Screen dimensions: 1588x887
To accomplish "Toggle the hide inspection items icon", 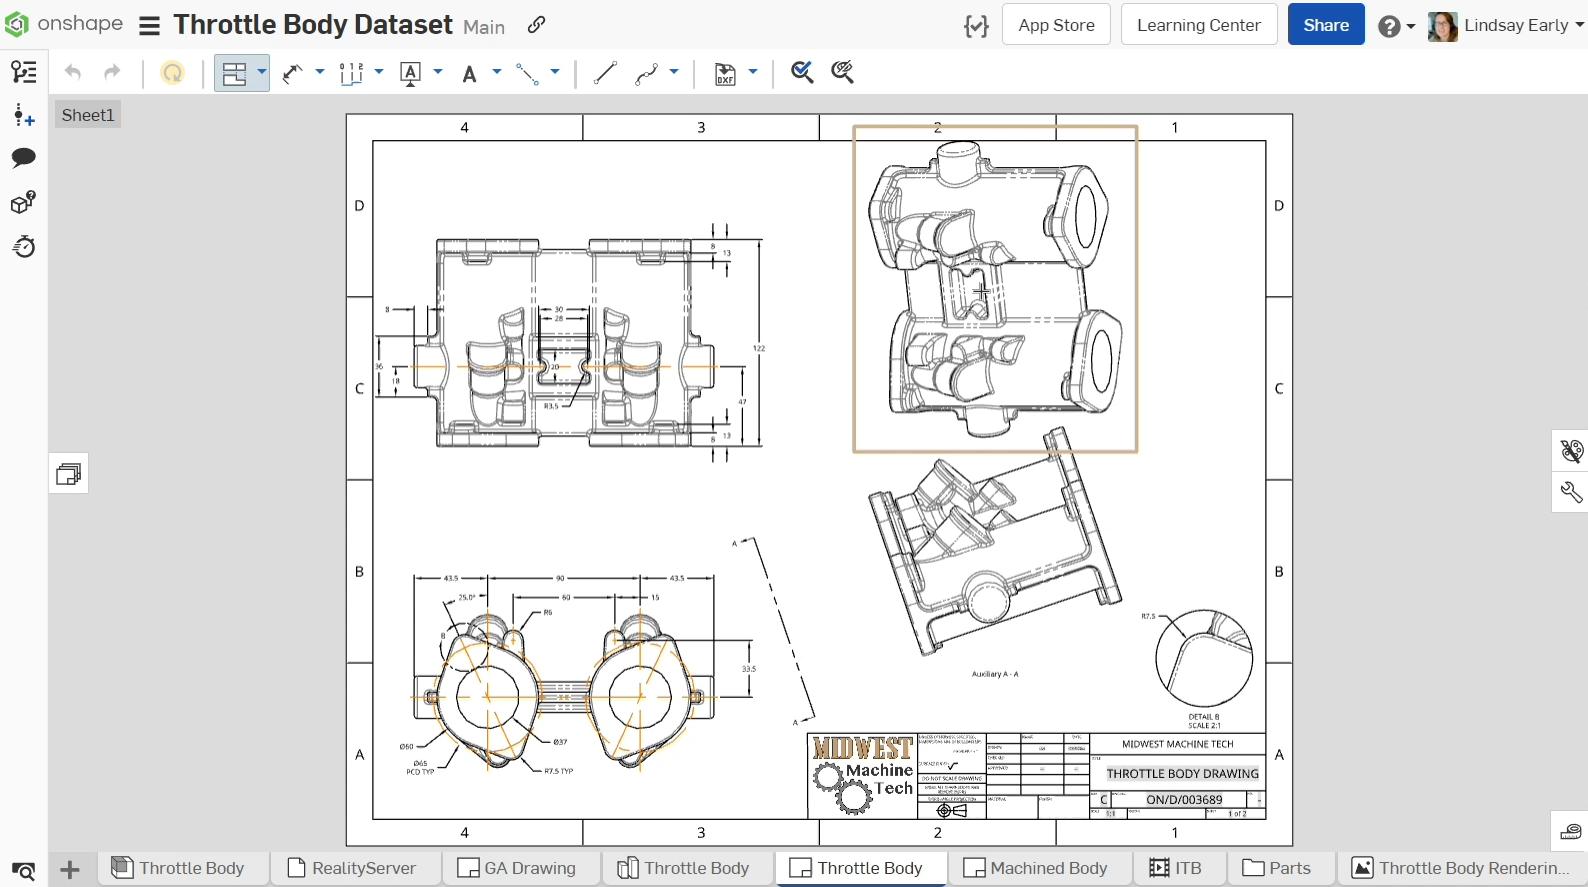I will [x=843, y=72].
